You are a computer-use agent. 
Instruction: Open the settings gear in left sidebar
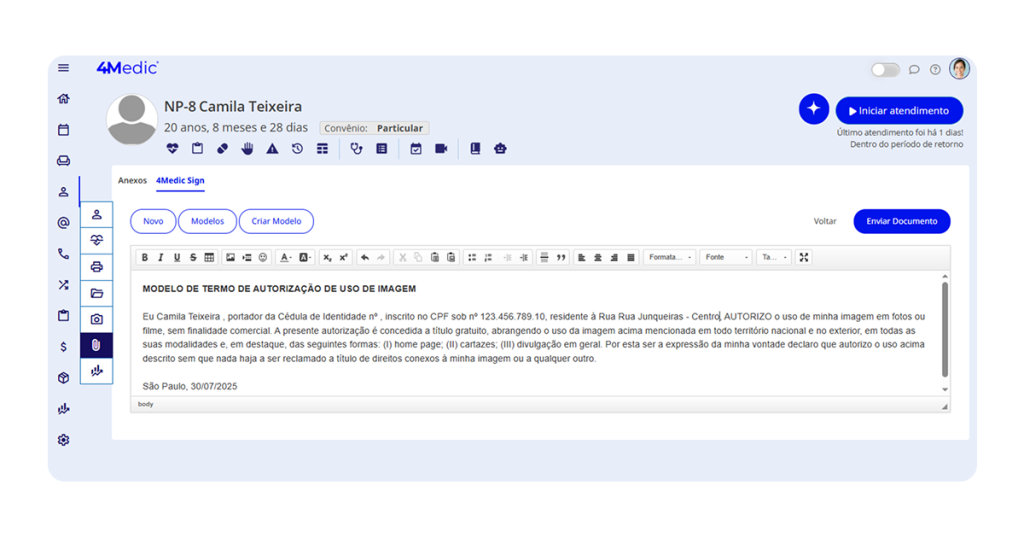pos(63,440)
